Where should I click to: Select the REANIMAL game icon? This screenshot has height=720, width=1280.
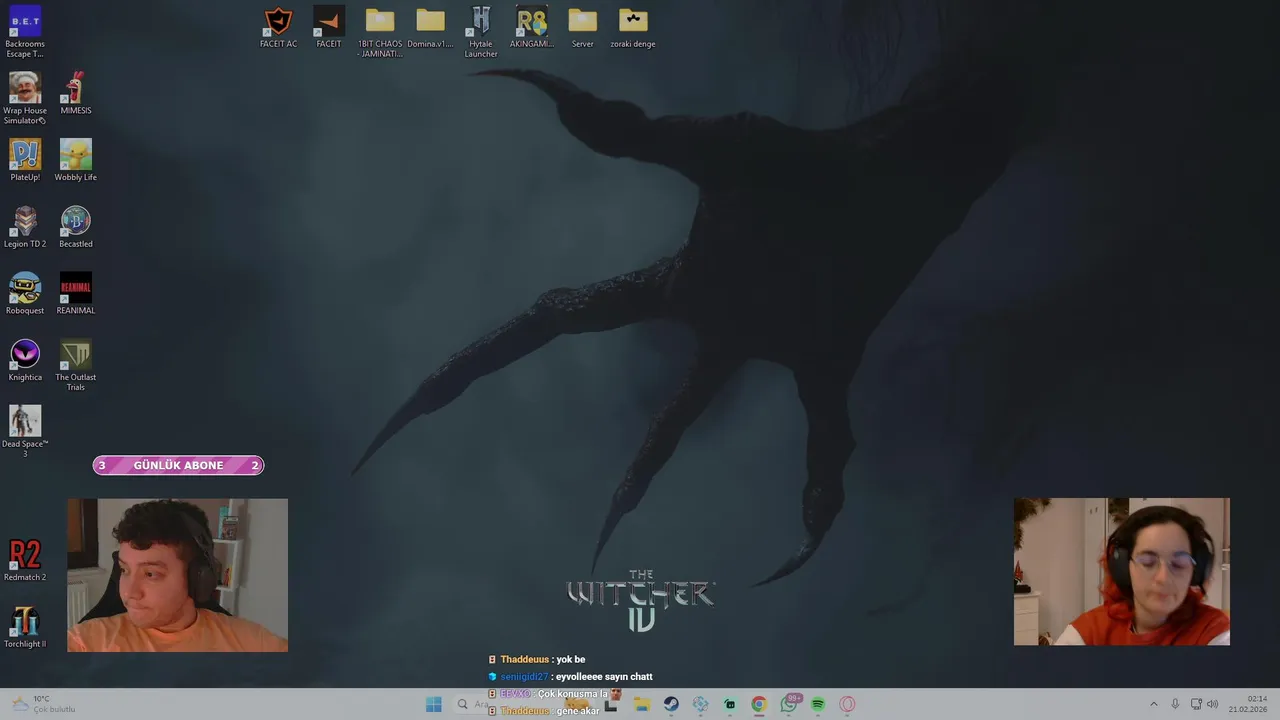point(76,293)
